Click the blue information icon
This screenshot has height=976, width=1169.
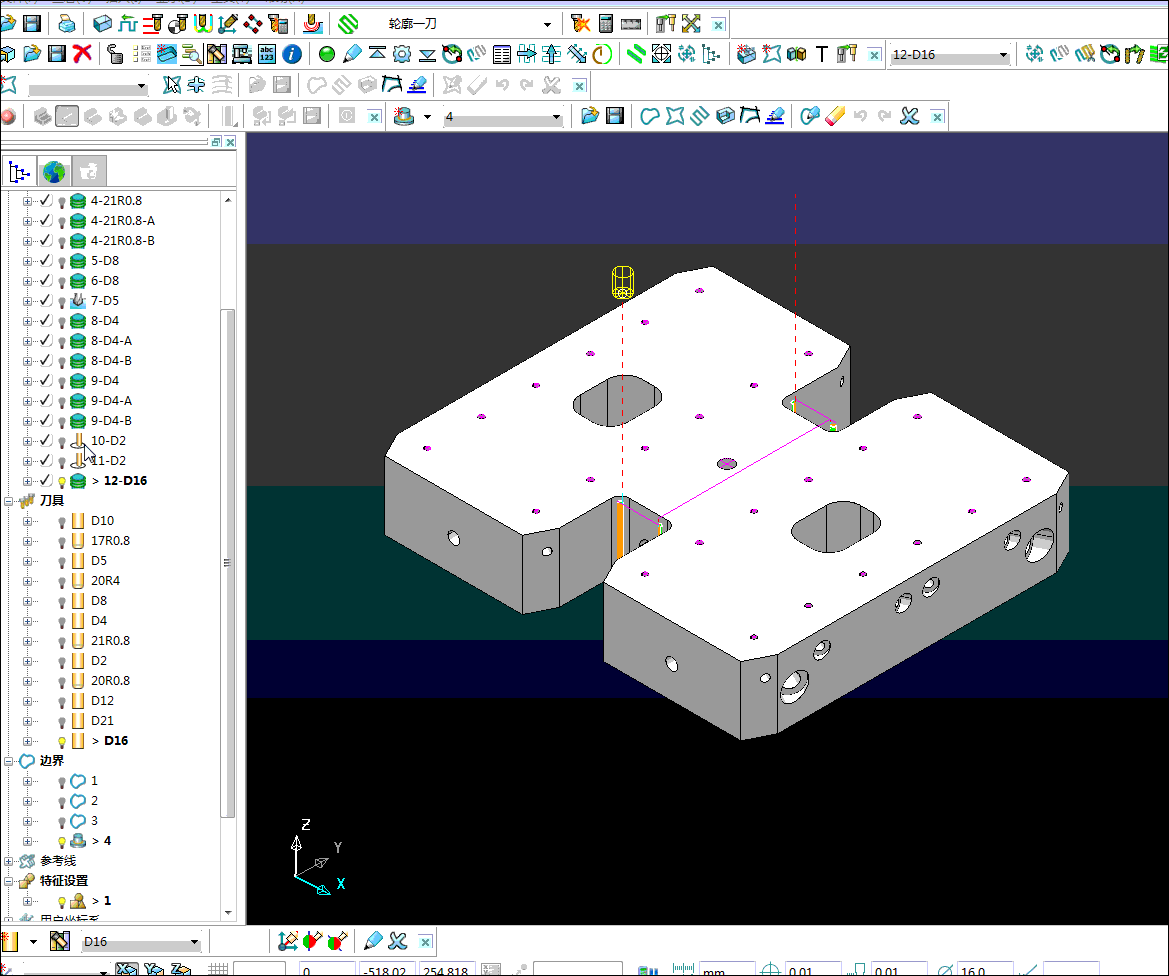pyautogui.click(x=292, y=54)
